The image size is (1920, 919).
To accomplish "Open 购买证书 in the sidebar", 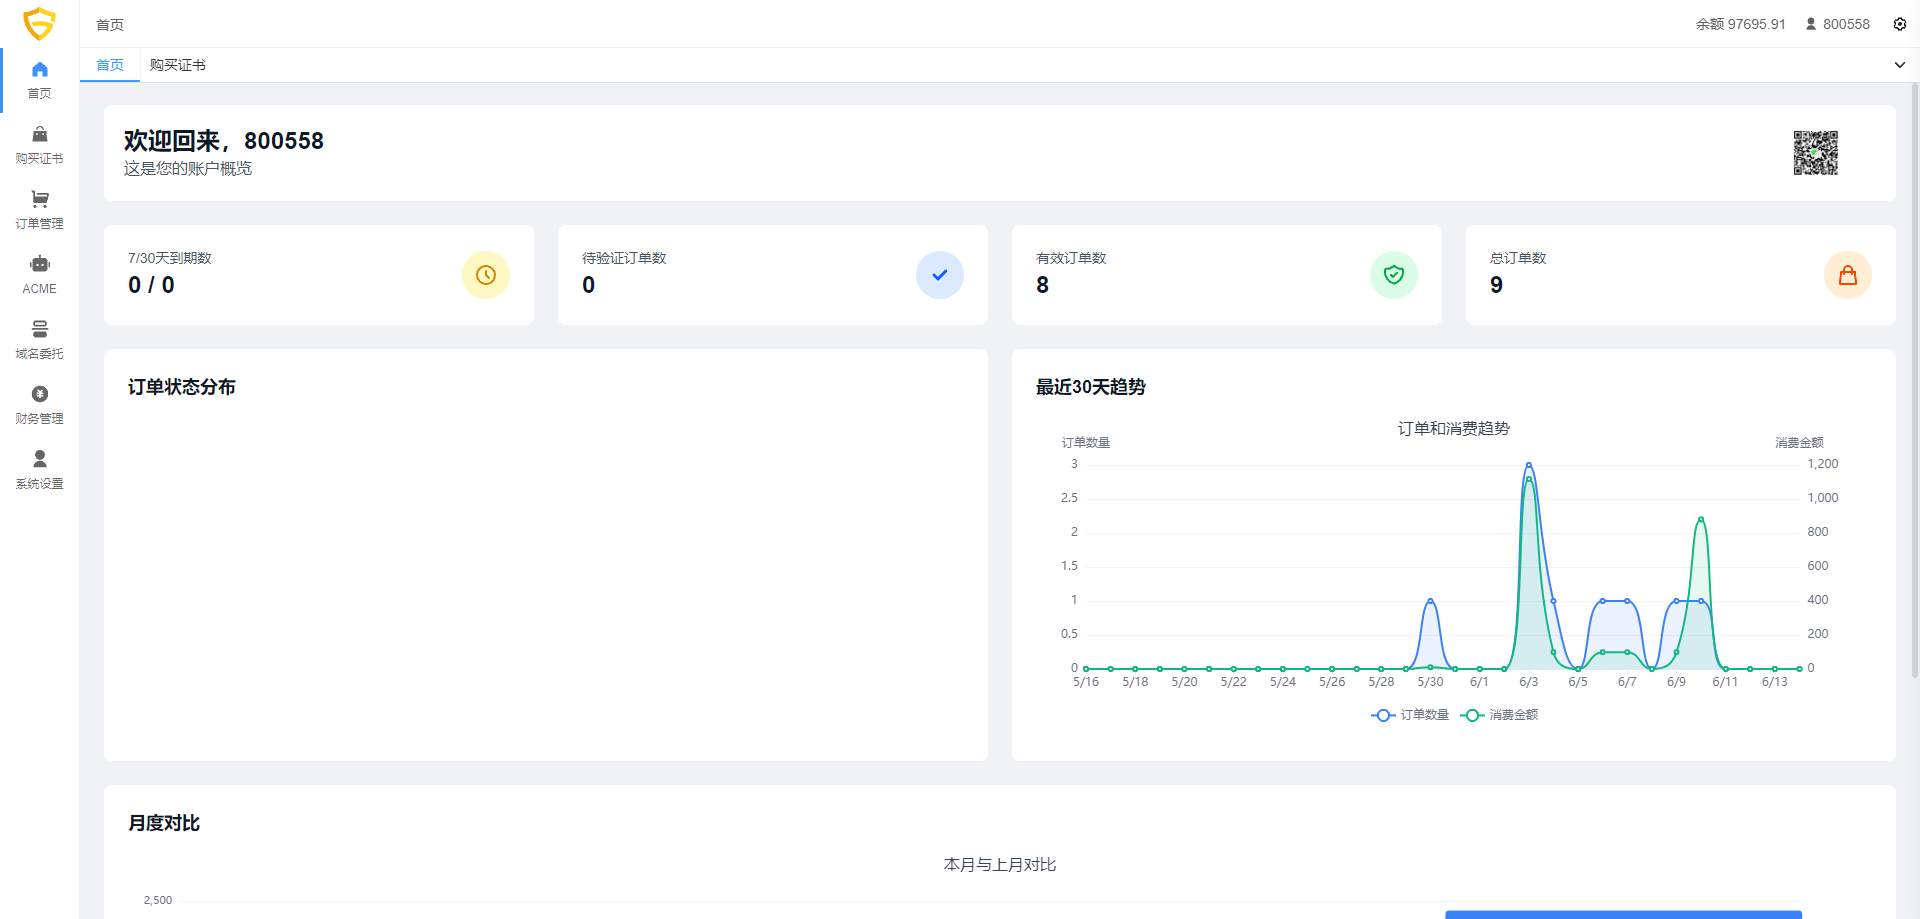I will [x=39, y=145].
